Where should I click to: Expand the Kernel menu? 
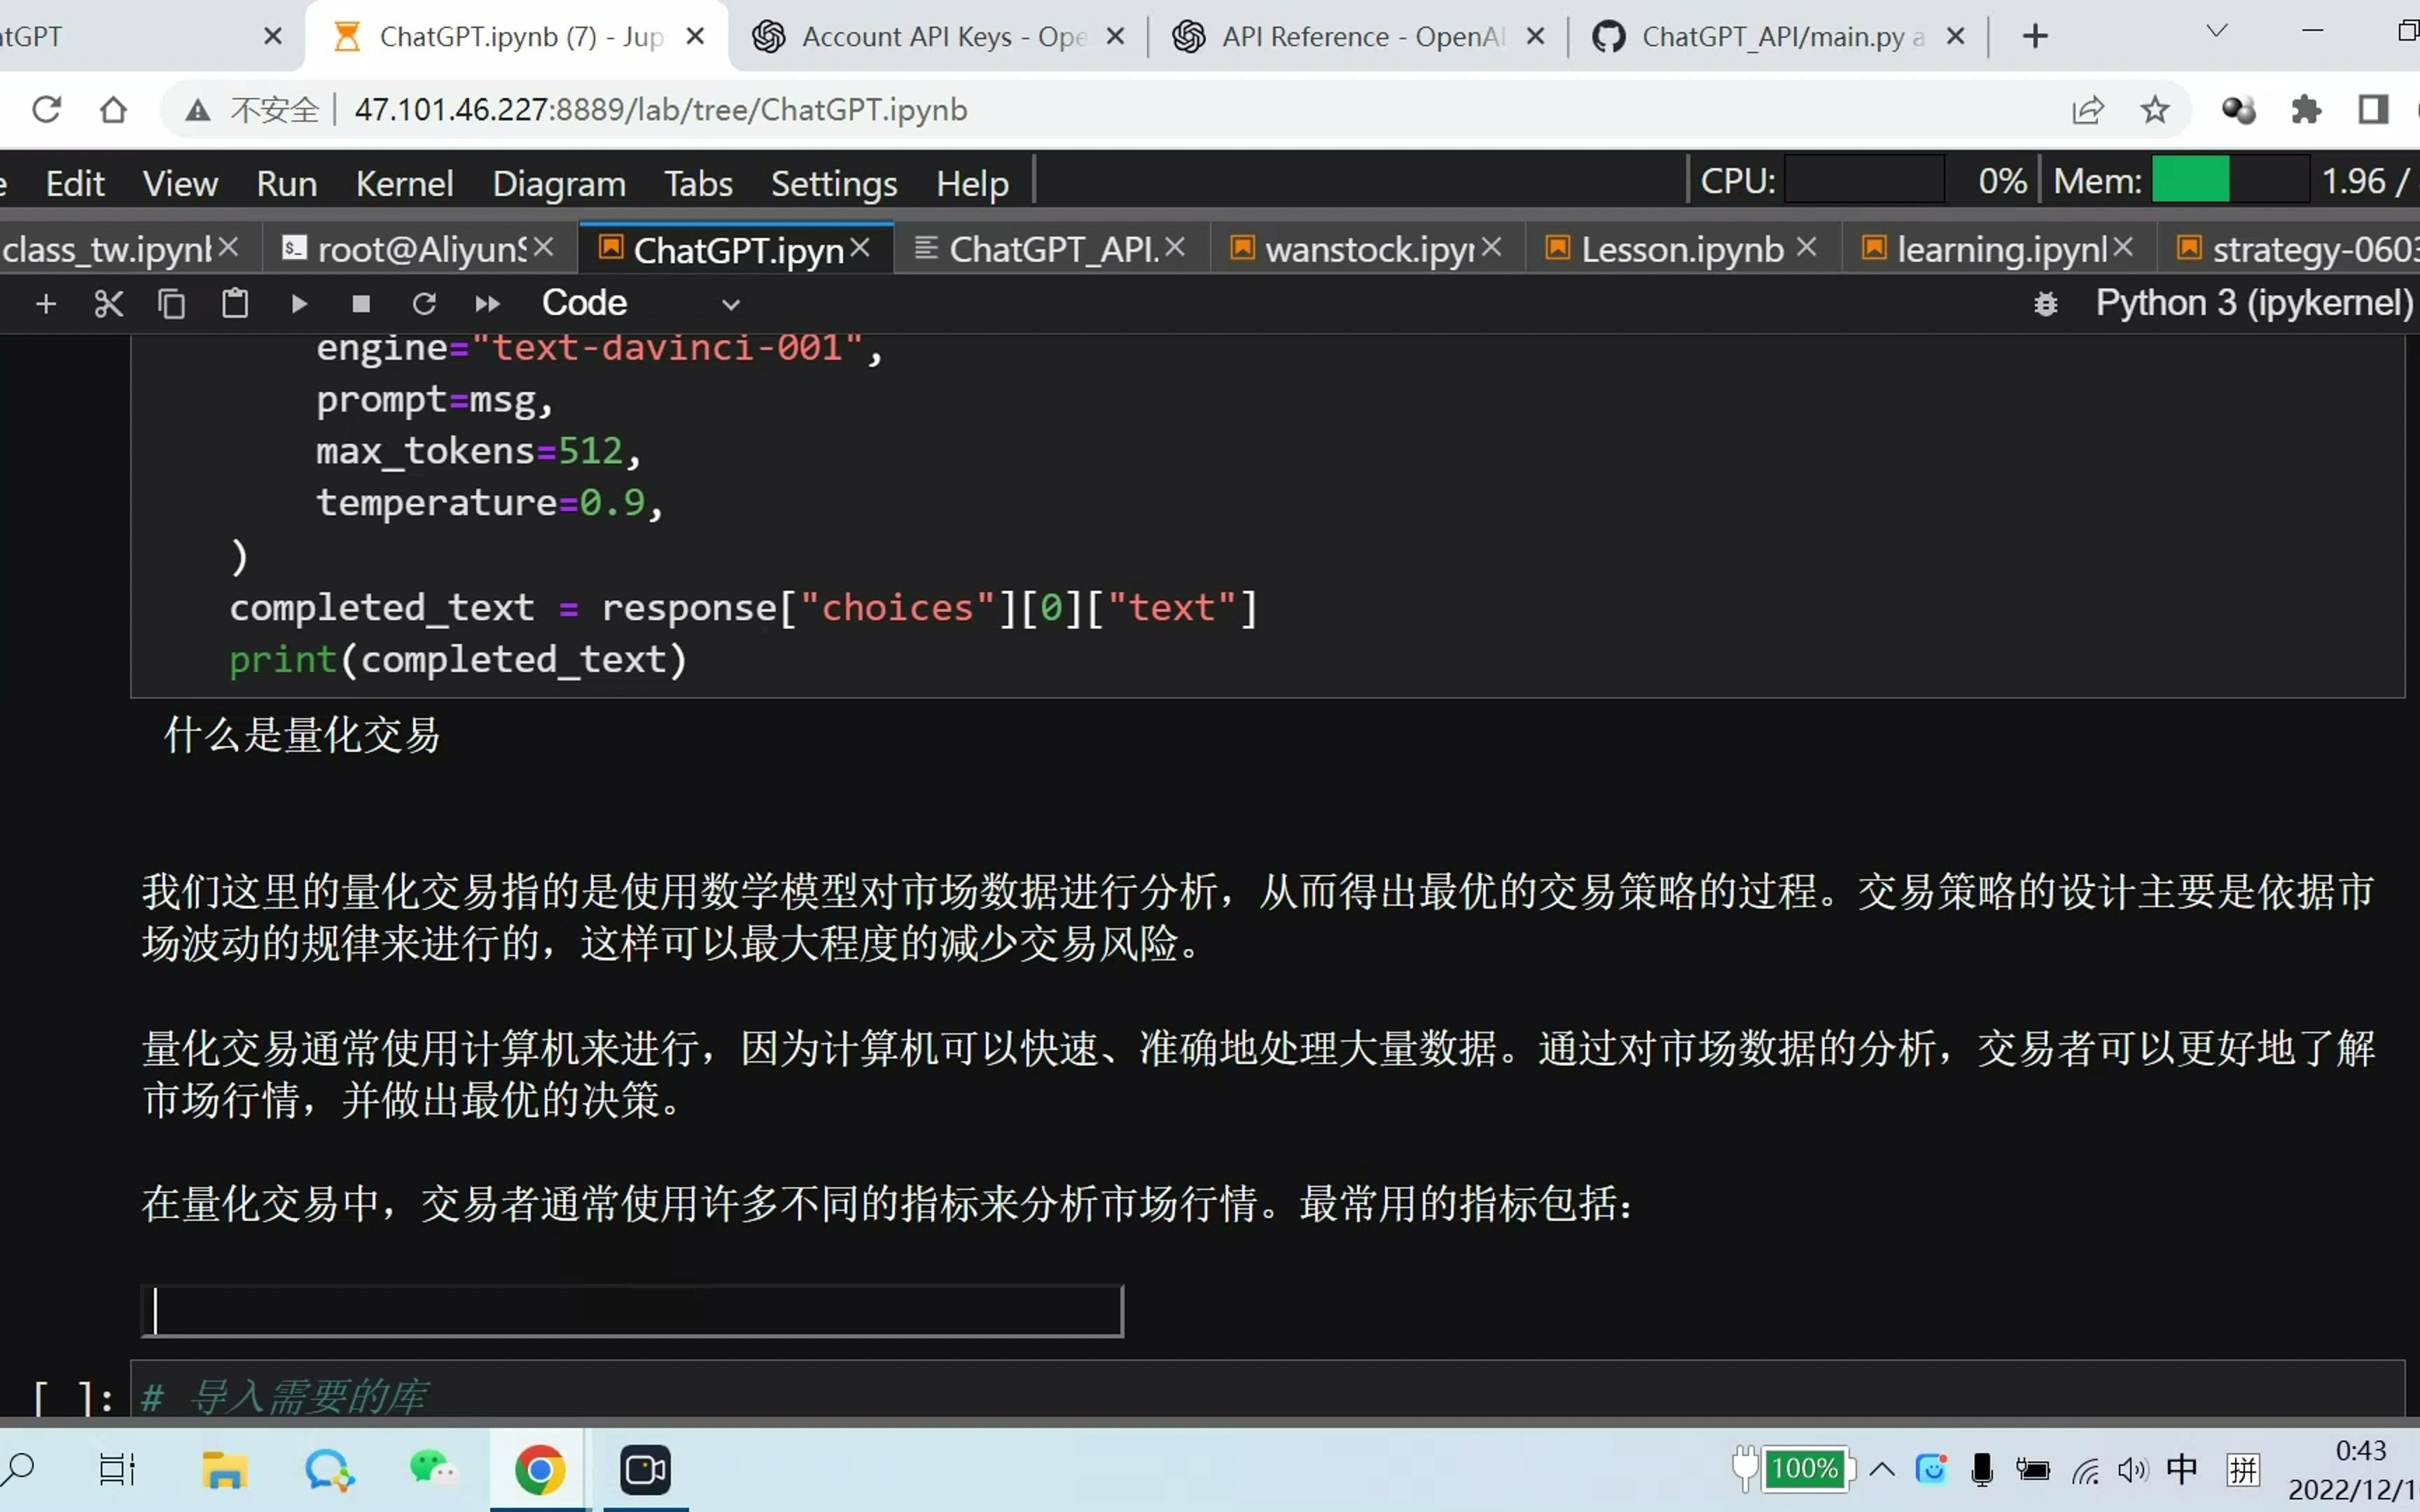pos(404,183)
